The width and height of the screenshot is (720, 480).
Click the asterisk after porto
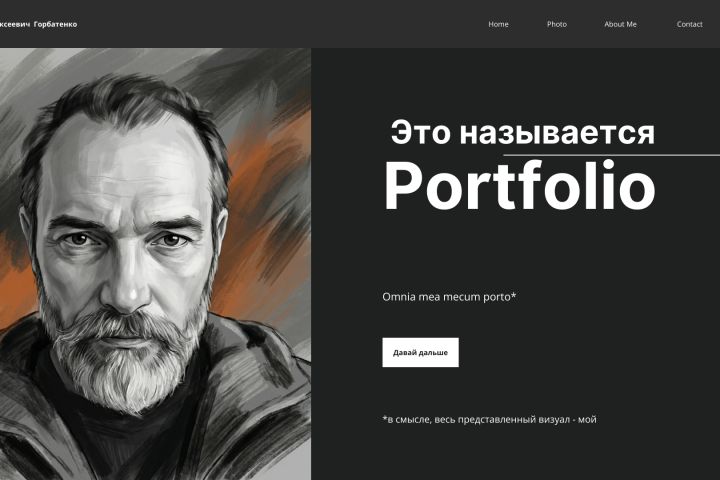(514, 295)
